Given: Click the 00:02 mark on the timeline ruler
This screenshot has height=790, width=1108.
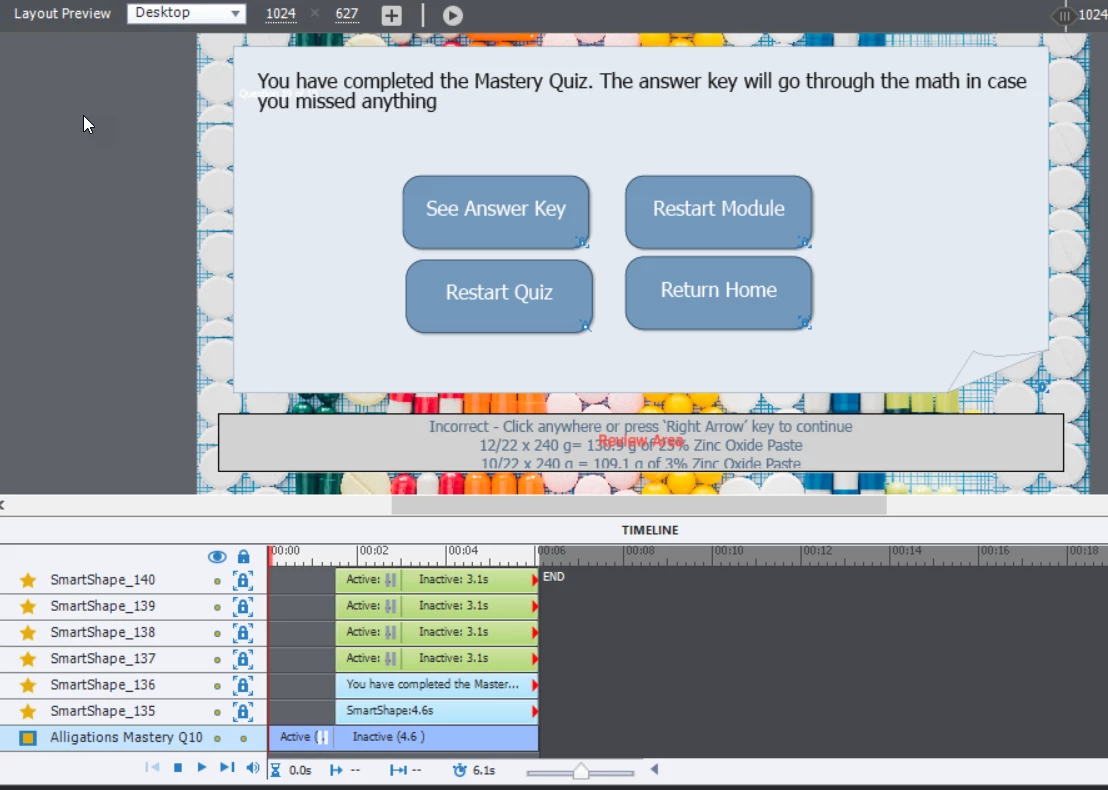Looking at the screenshot, I should [374, 550].
